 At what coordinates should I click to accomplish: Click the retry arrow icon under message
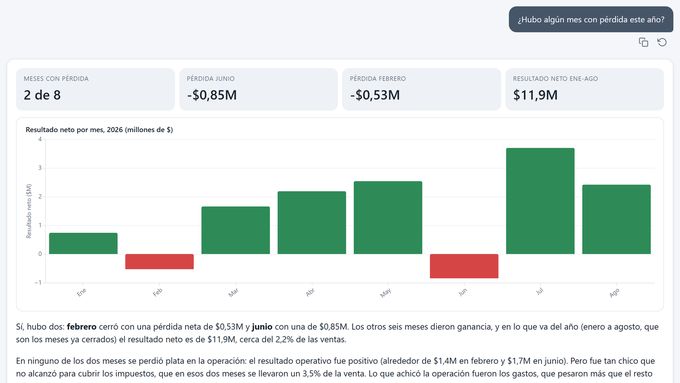[x=662, y=42]
